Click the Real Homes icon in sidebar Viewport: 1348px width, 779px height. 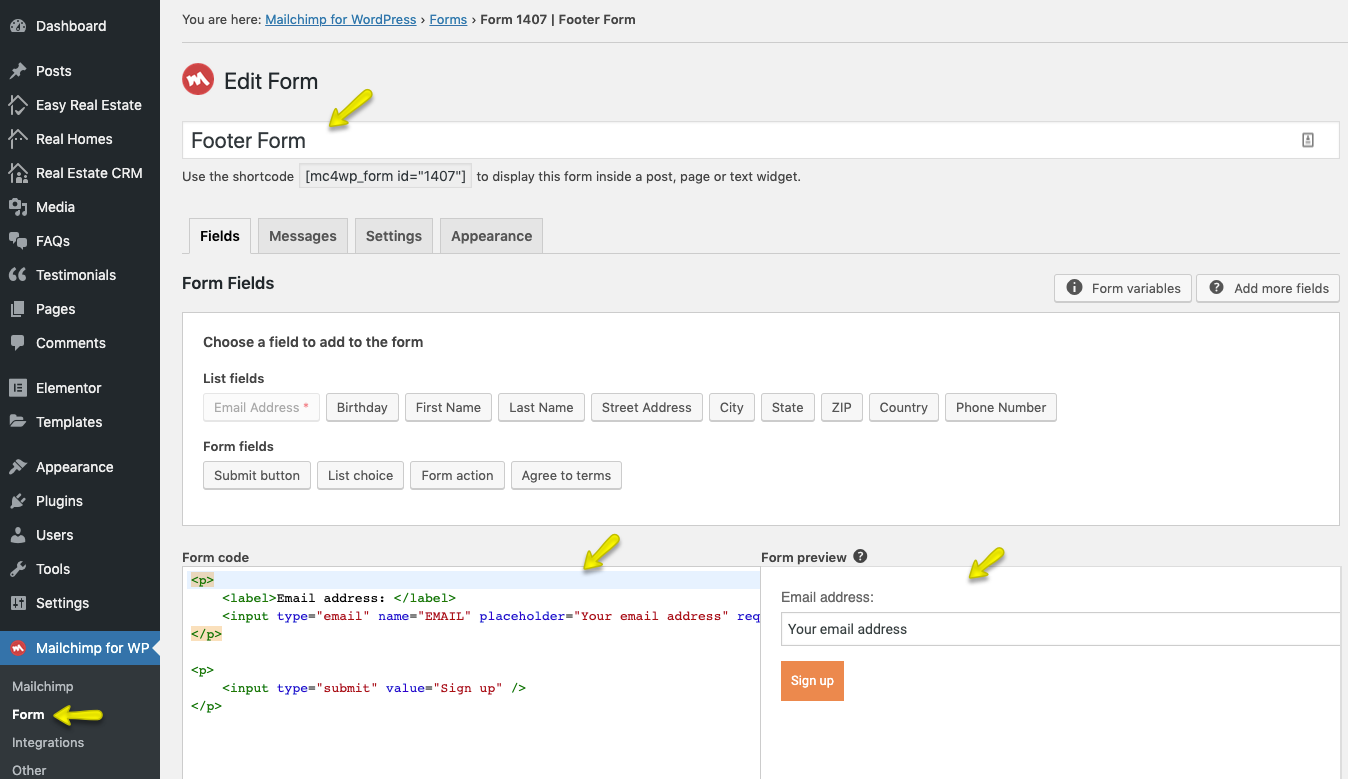point(18,139)
